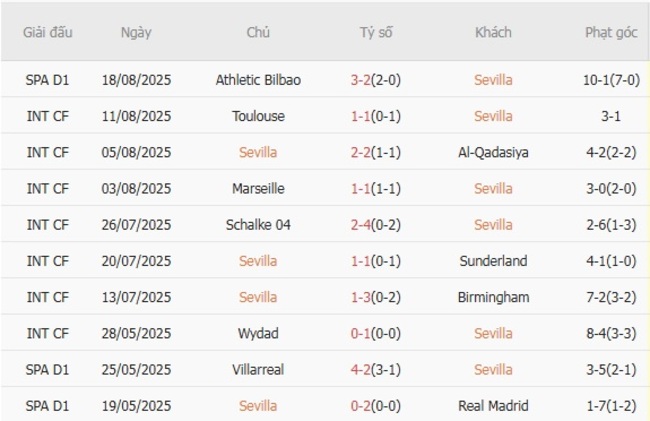Viewport: 650px width, 421px height.
Task: Click the "Tỷ số" column header
Action: click(376, 32)
